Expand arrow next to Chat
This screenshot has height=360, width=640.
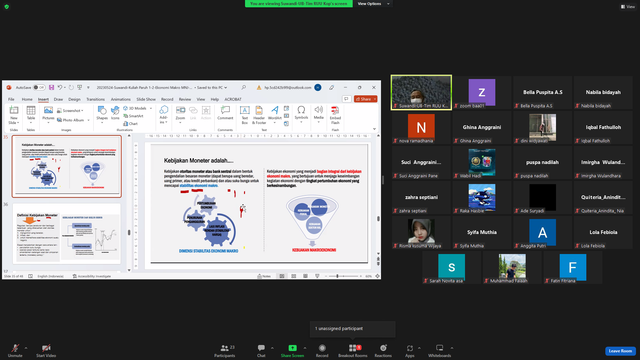point(272,348)
